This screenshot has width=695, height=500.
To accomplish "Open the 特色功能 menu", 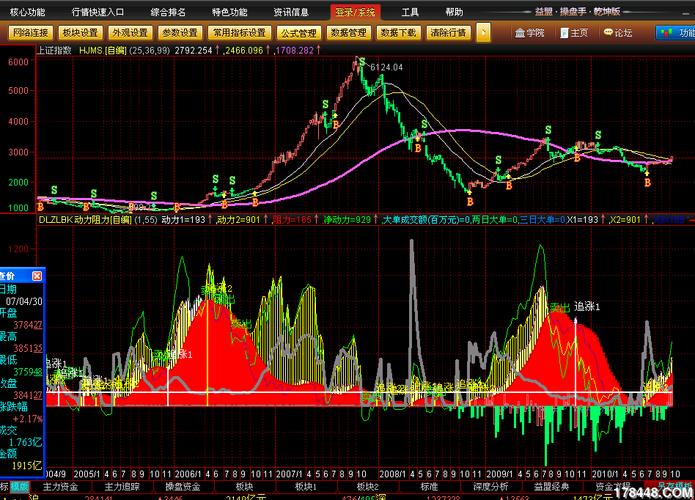I will point(230,12).
